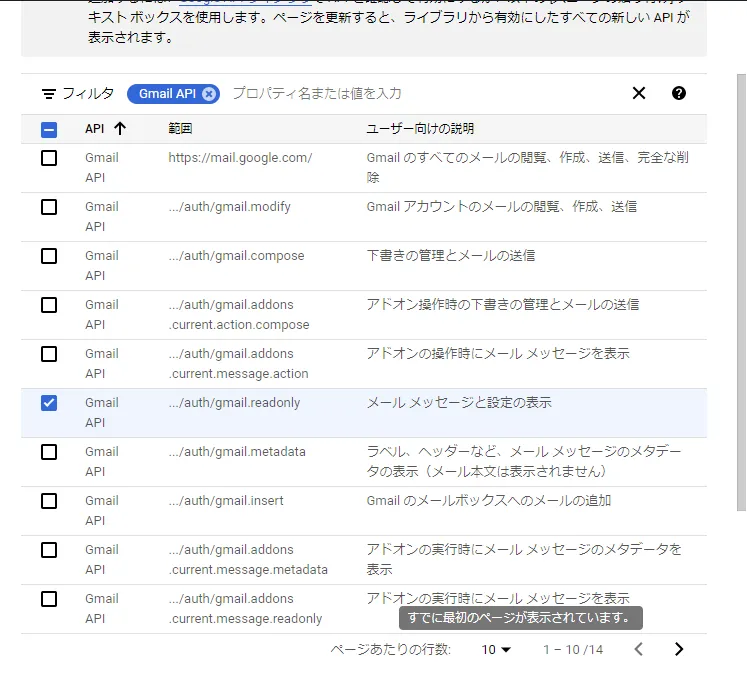Click the .../auth/gmail.compose scope text

coord(236,256)
